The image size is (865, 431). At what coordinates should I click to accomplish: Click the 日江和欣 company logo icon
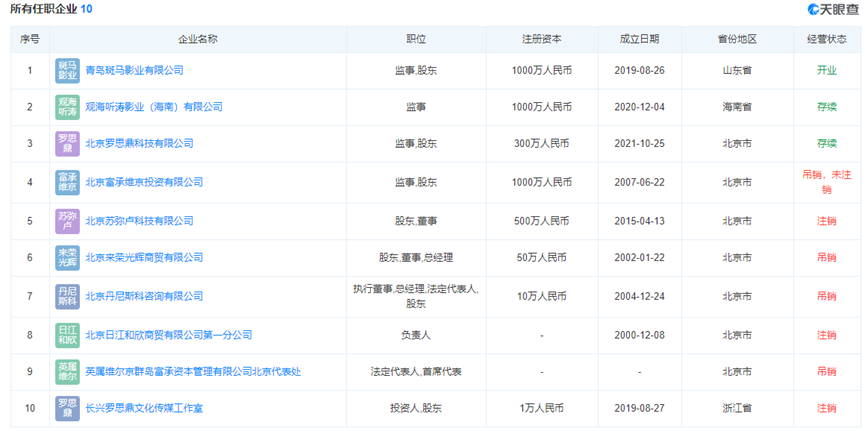67,334
